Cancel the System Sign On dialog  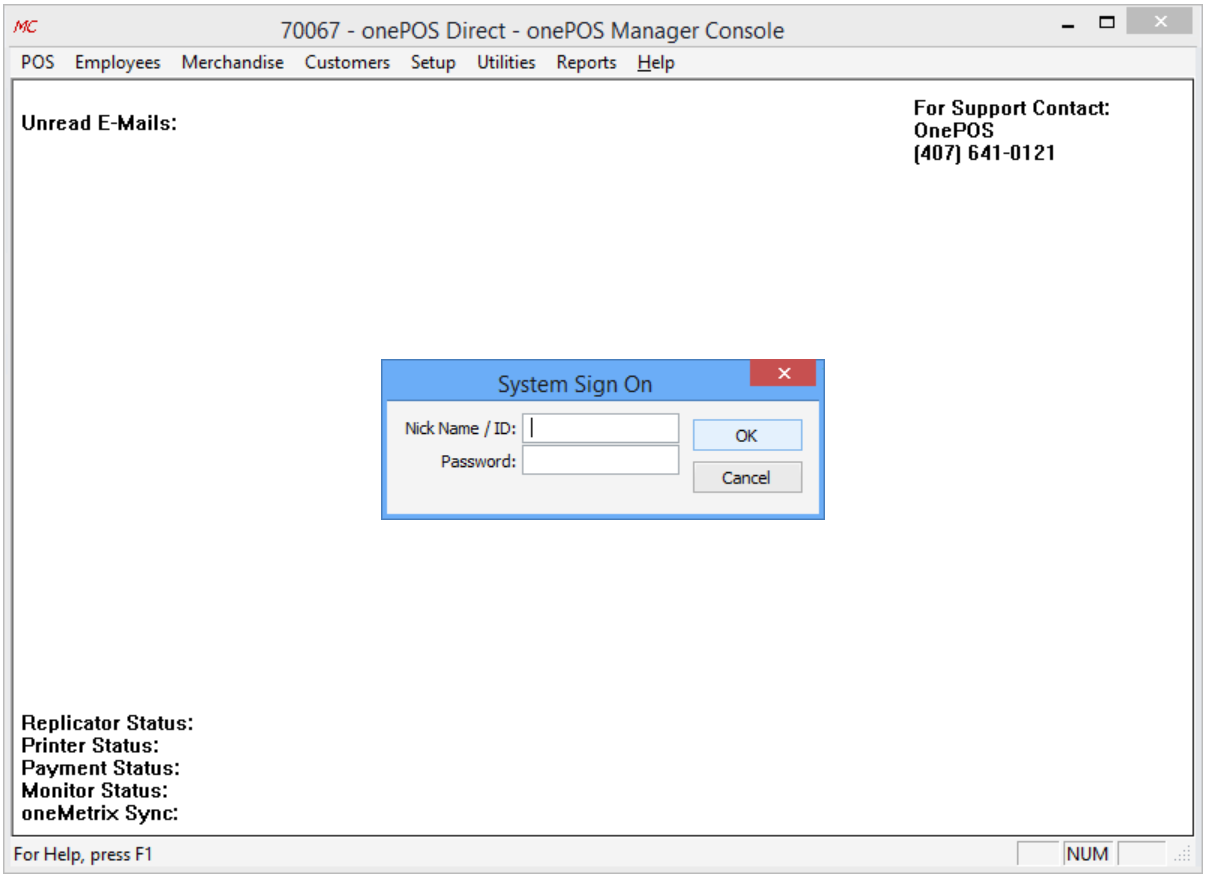(747, 477)
